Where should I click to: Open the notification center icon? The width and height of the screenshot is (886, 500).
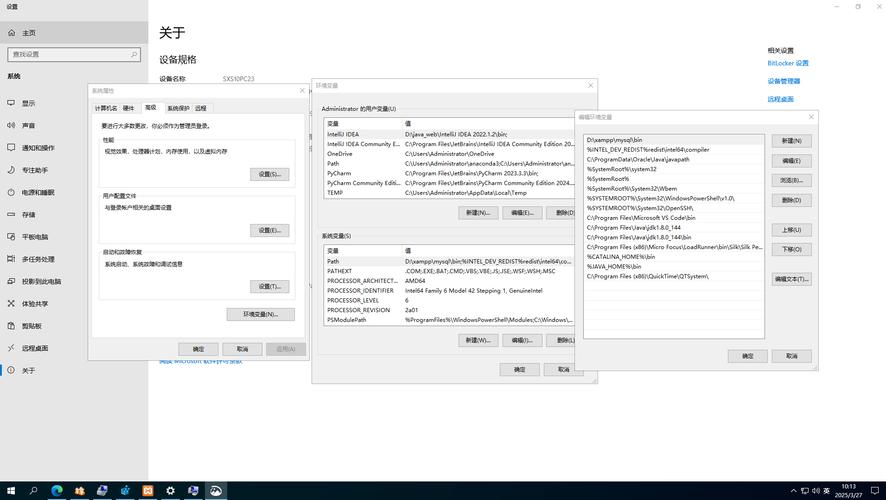(875, 490)
